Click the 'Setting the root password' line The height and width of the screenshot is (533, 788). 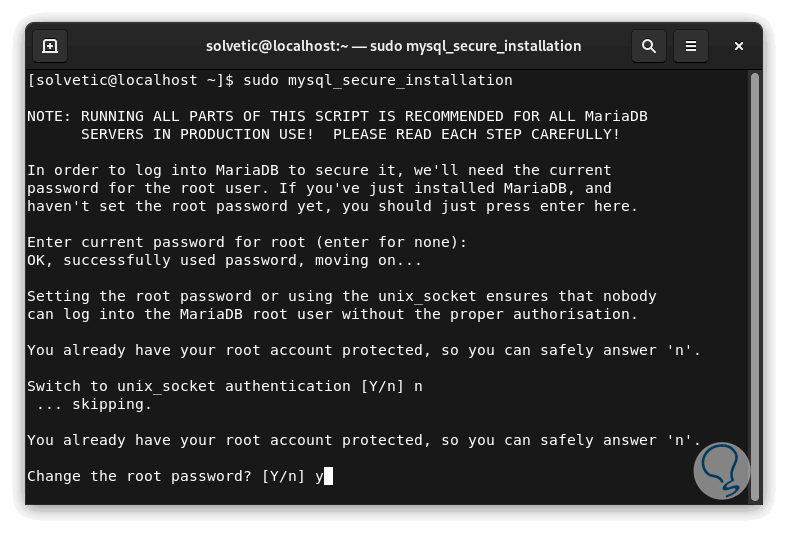[x=342, y=296]
